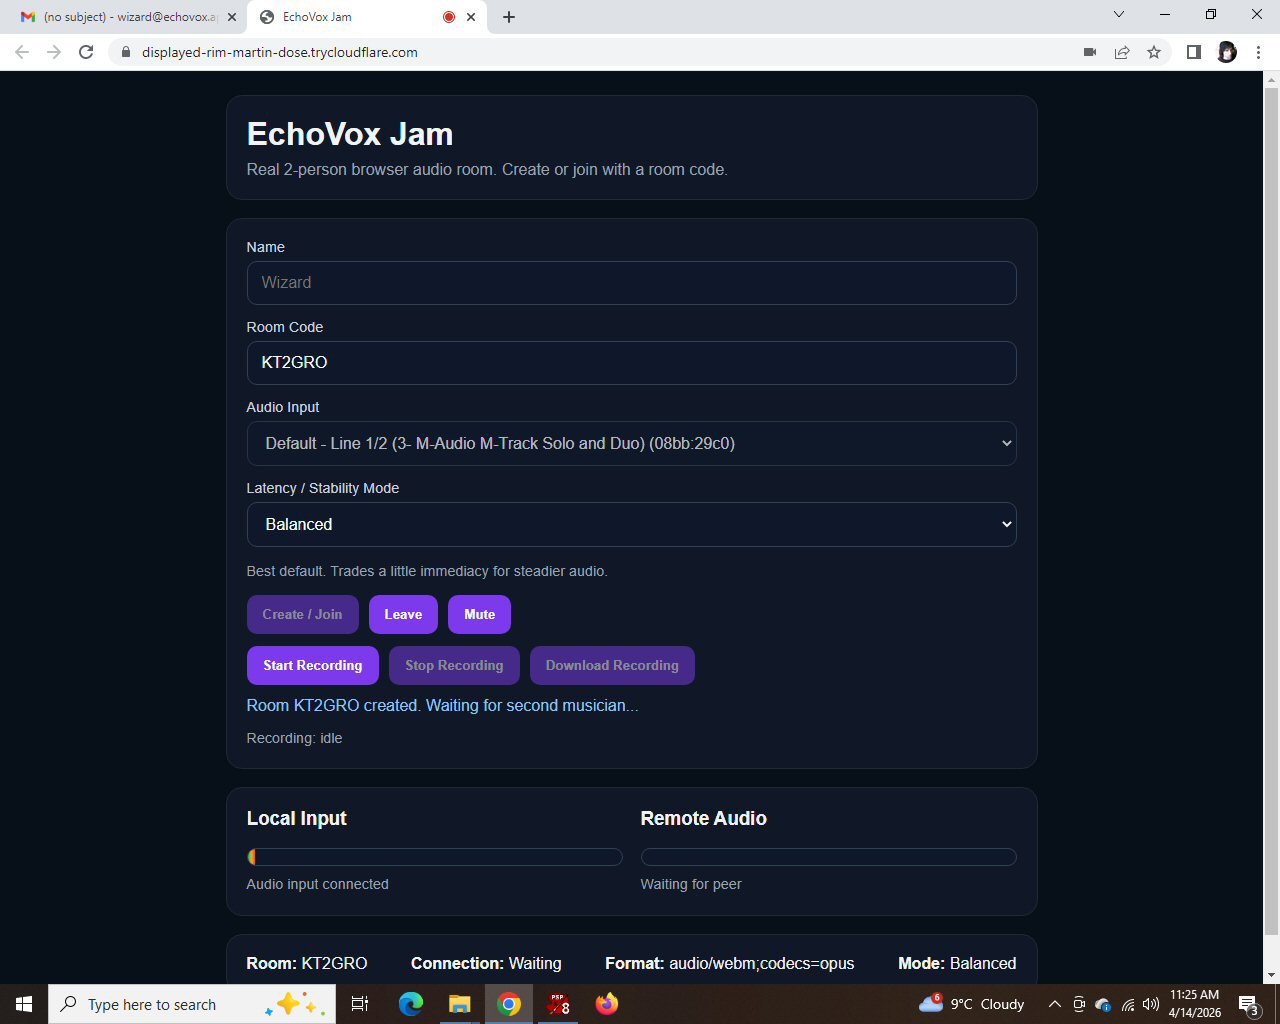Click the share page icon in address bar
This screenshot has height=1024, width=1280.
[x=1122, y=52]
